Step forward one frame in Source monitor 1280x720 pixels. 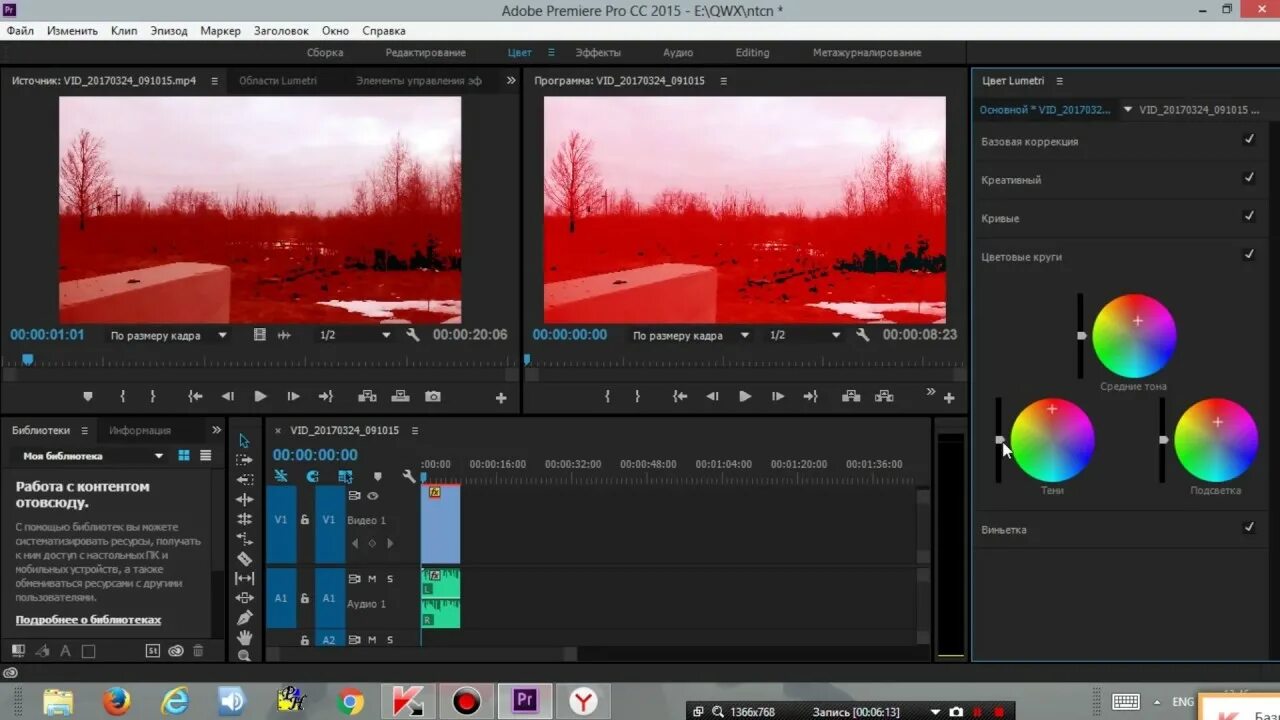point(293,397)
